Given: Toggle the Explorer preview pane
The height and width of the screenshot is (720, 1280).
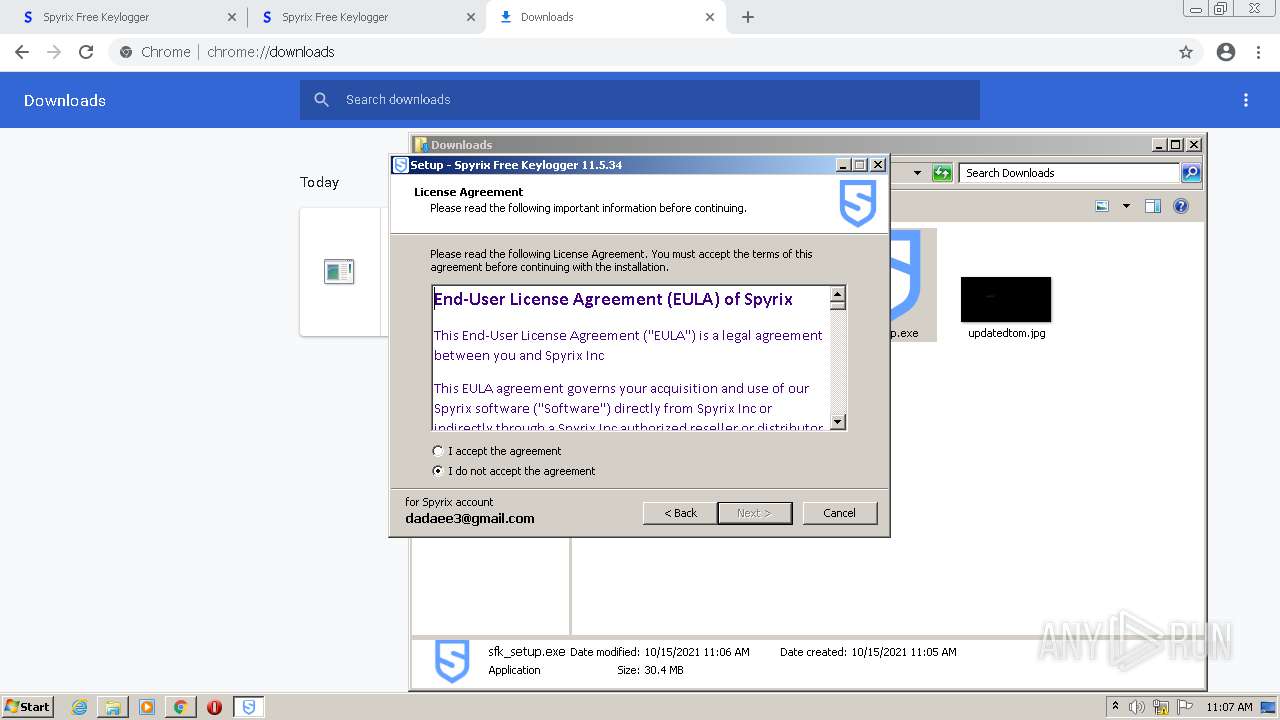Looking at the screenshot, I should click(1153, 206).
